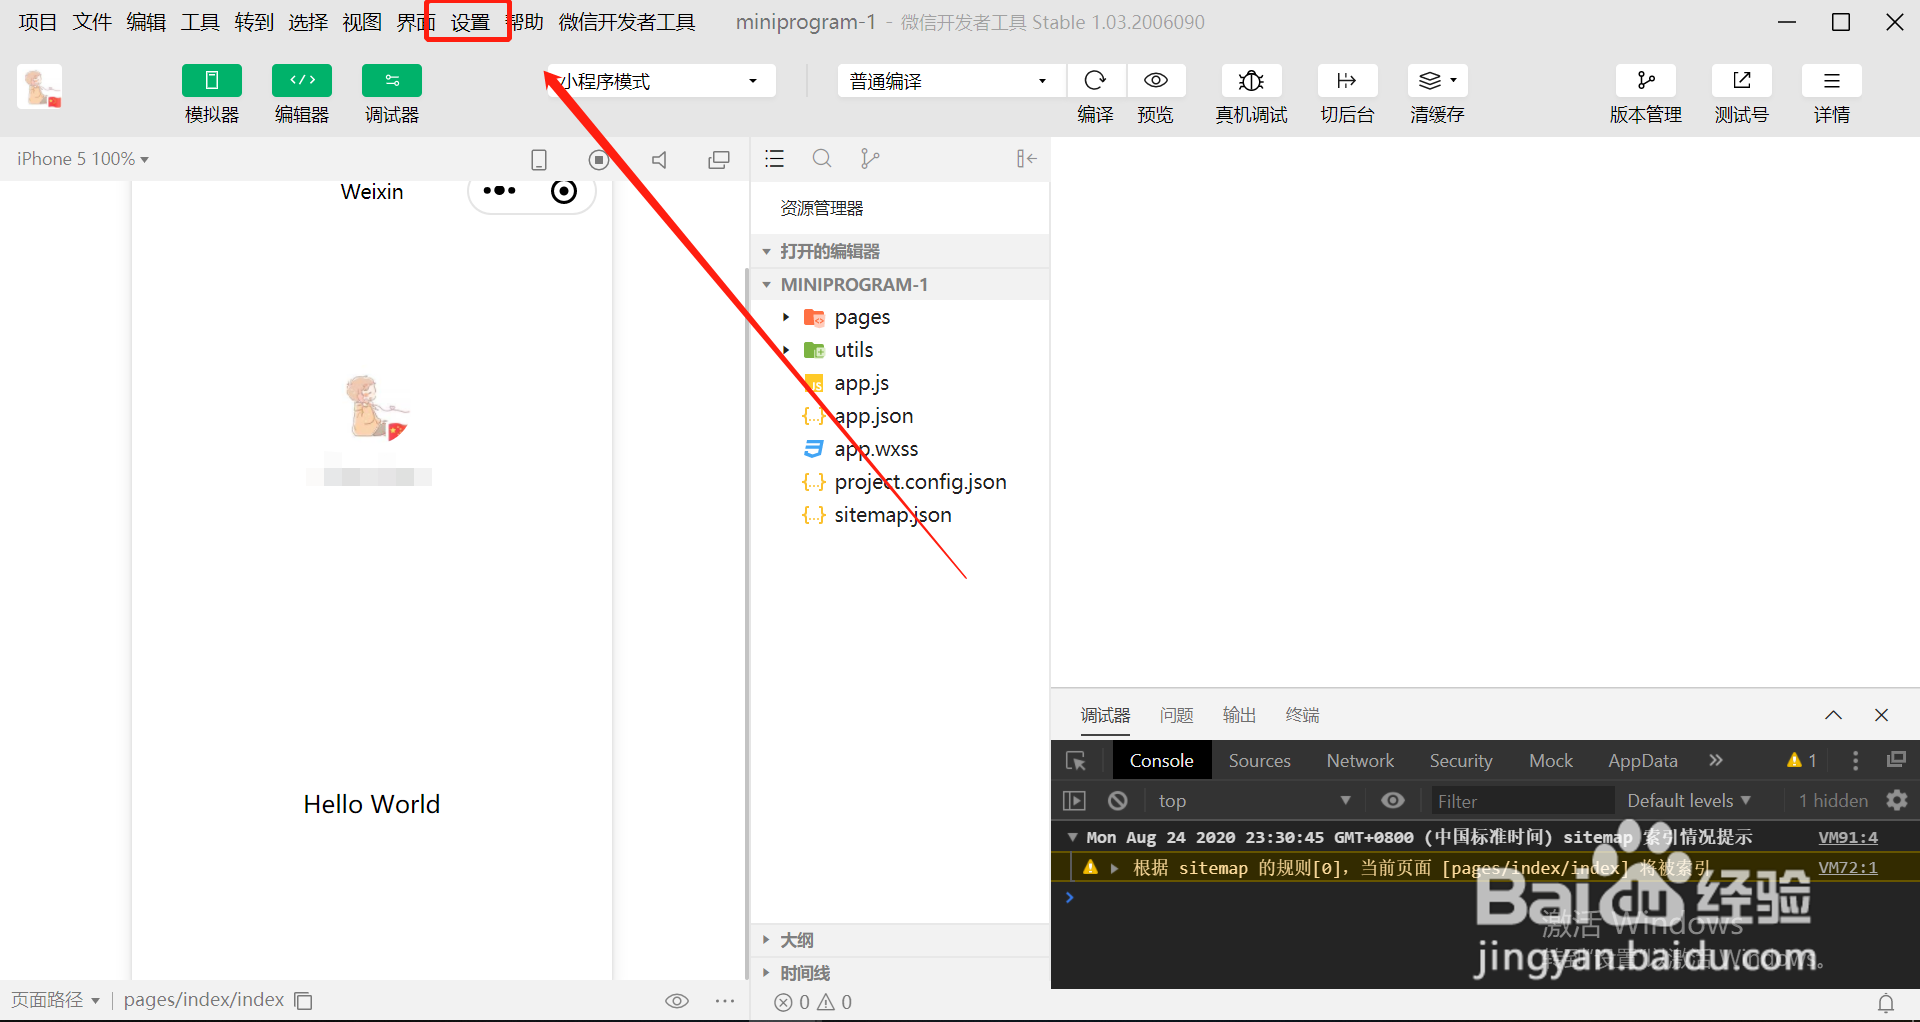The height and width of the screenshot is (1022, 1920).
Task: Click the 测试号 test account icon
Action: [x=1742, y=80]
